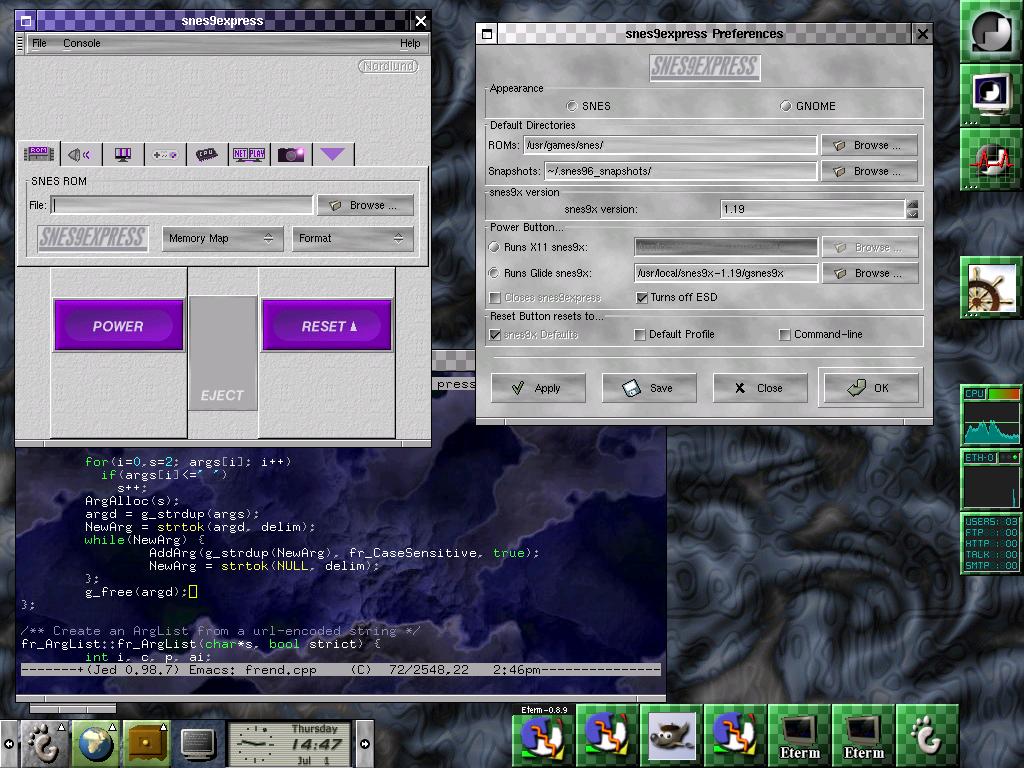Open the snes9express window menu button

point(25,21)
